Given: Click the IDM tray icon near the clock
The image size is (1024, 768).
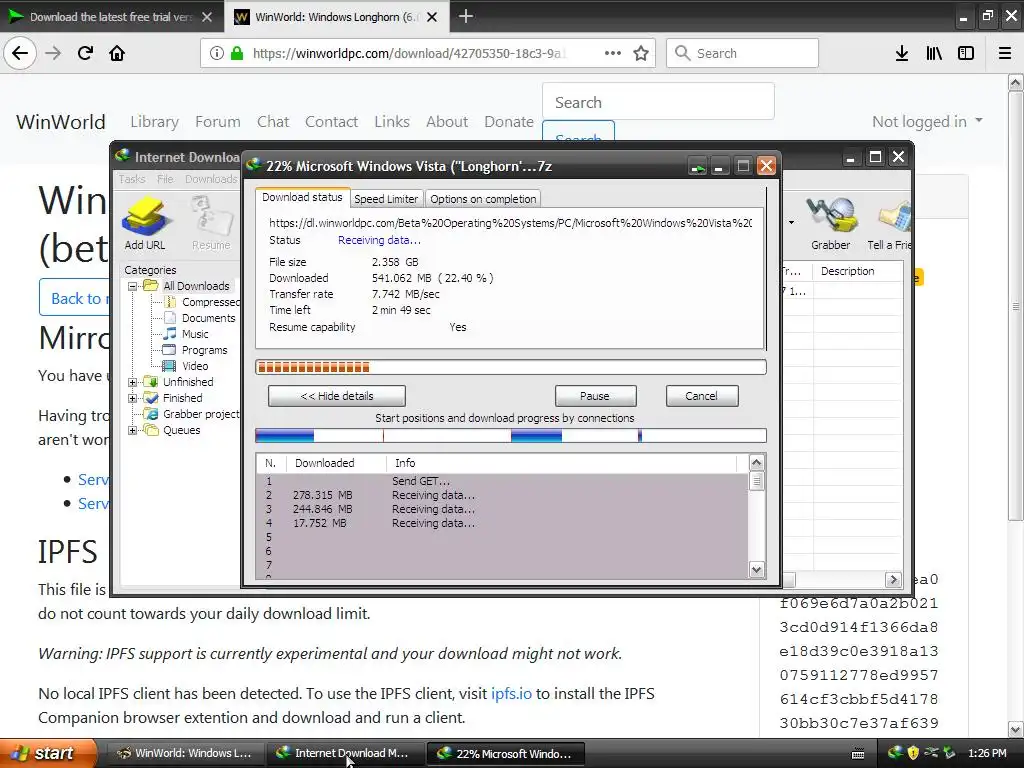Looking at the screenshot, I should (895, 753).
